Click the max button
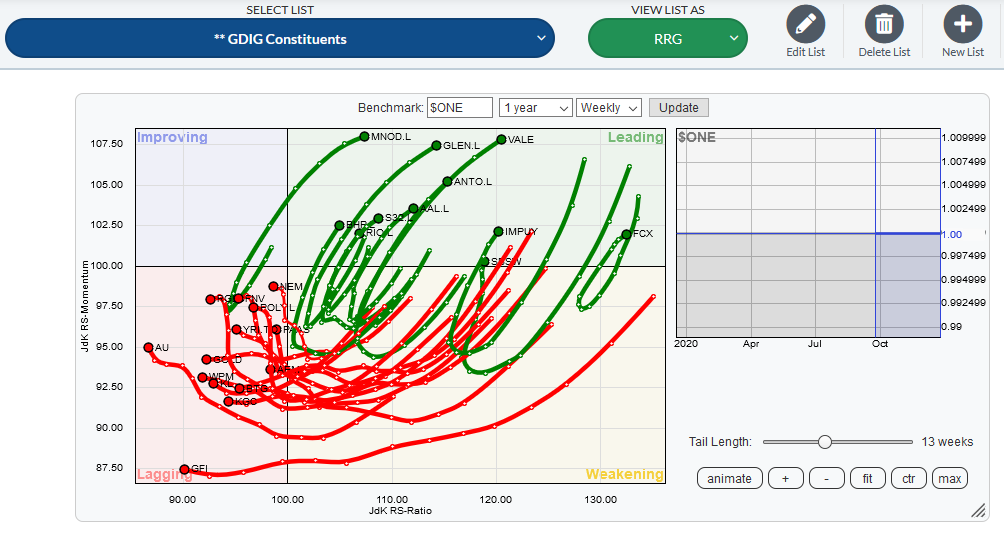This screenshot has width=1004, height=533. click(x=950, y=479)
